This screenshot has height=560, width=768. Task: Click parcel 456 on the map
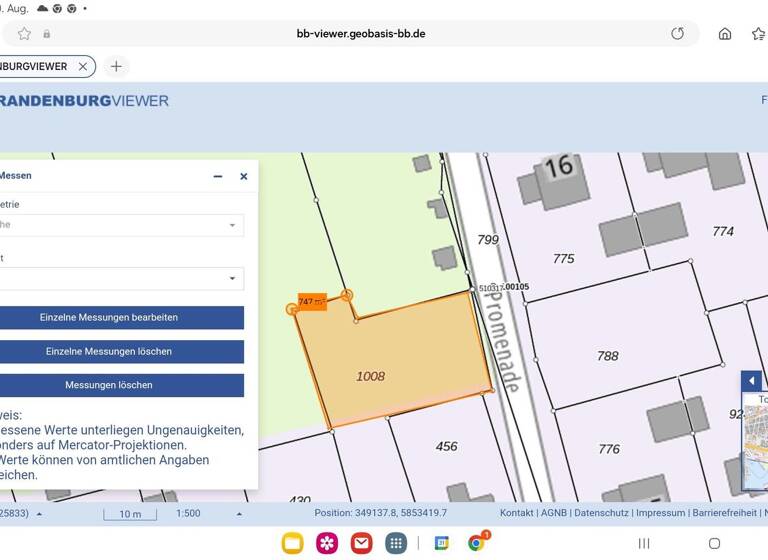(446, 446)
